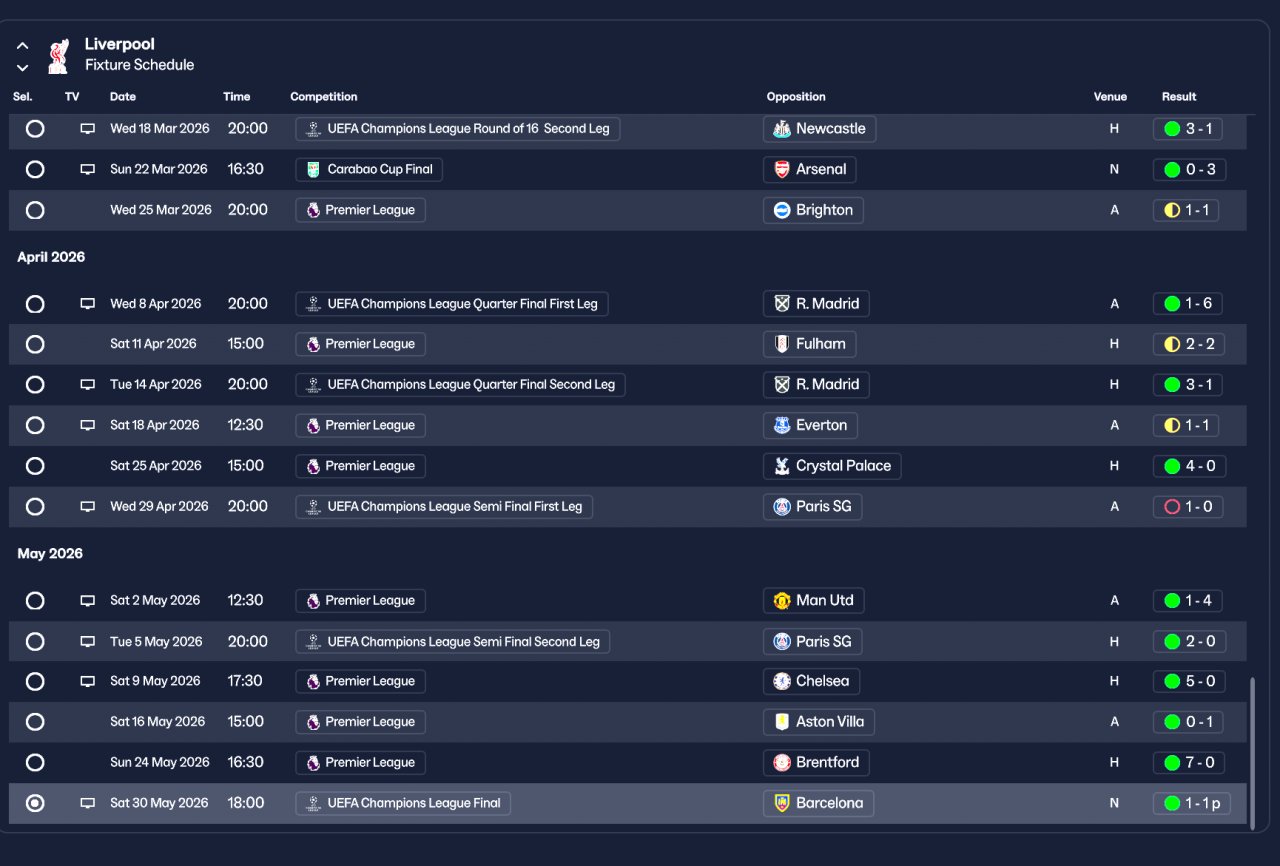
Task: Click the TV icon on the Man Utd fixture row
Action: 88,601
